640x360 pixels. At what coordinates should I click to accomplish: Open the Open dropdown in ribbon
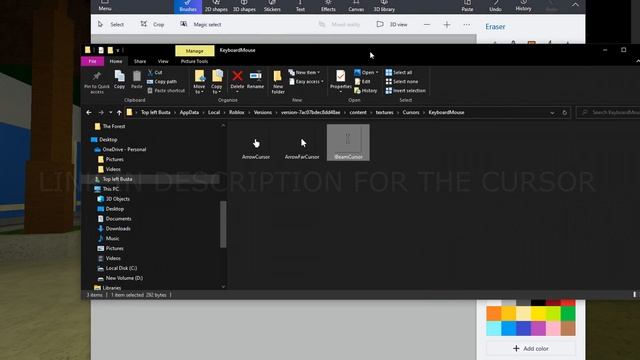tap(366, 72)
